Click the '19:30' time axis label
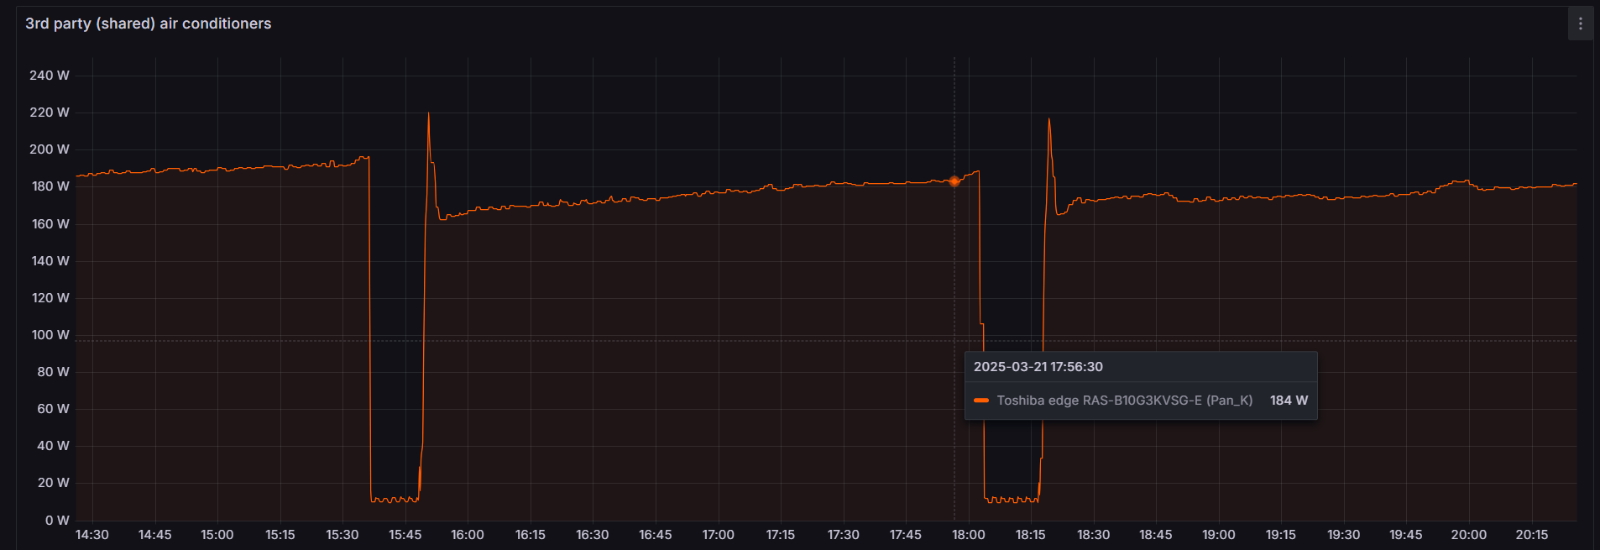 [1343, 535]
